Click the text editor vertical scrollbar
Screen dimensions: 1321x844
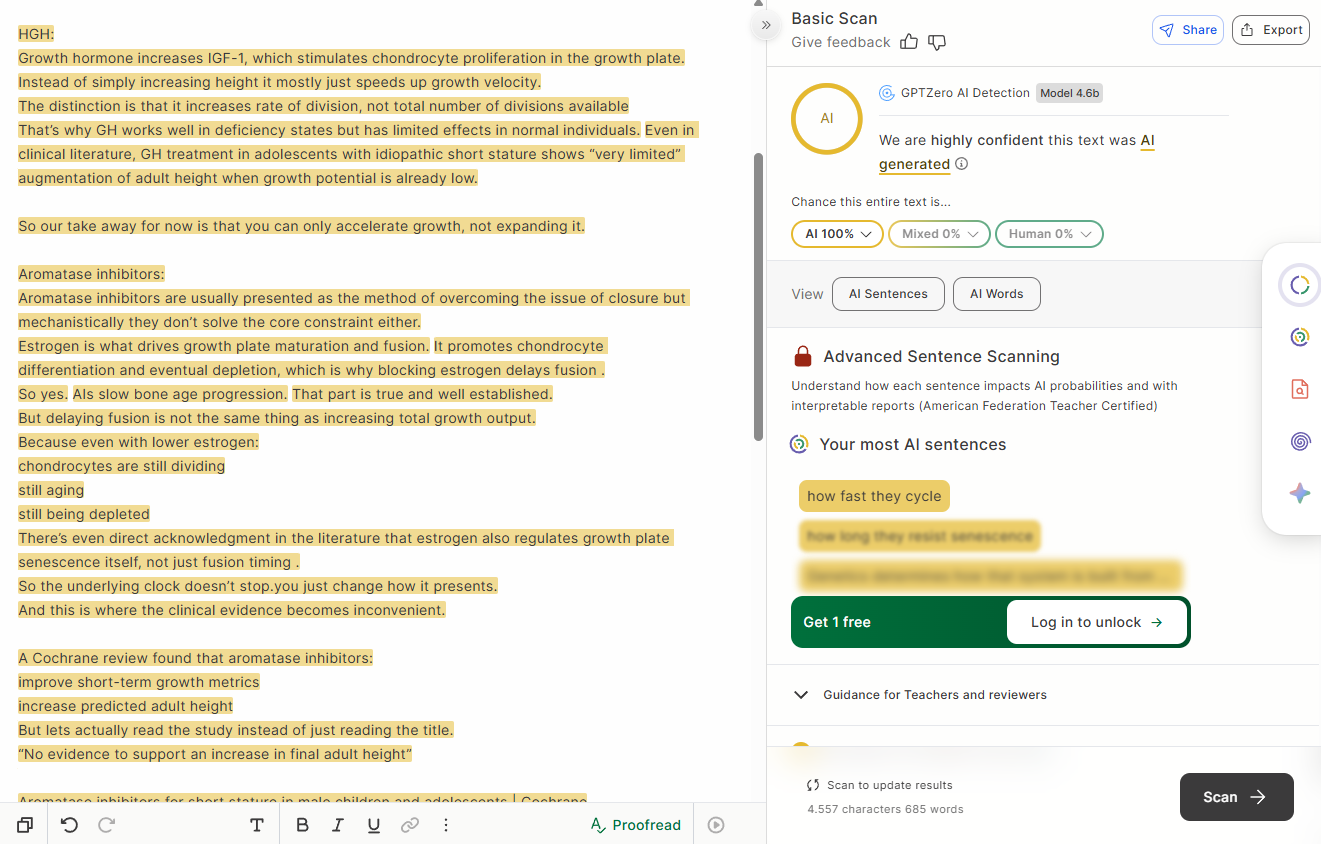759,296
